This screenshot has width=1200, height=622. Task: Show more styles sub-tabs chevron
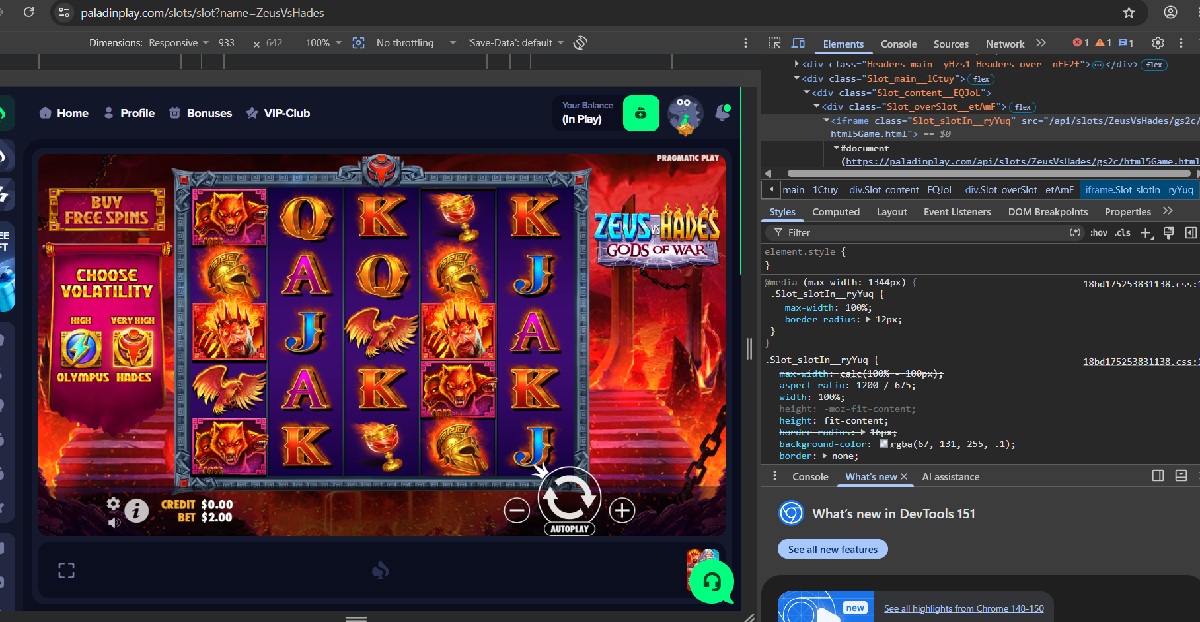click(1167, 212)
